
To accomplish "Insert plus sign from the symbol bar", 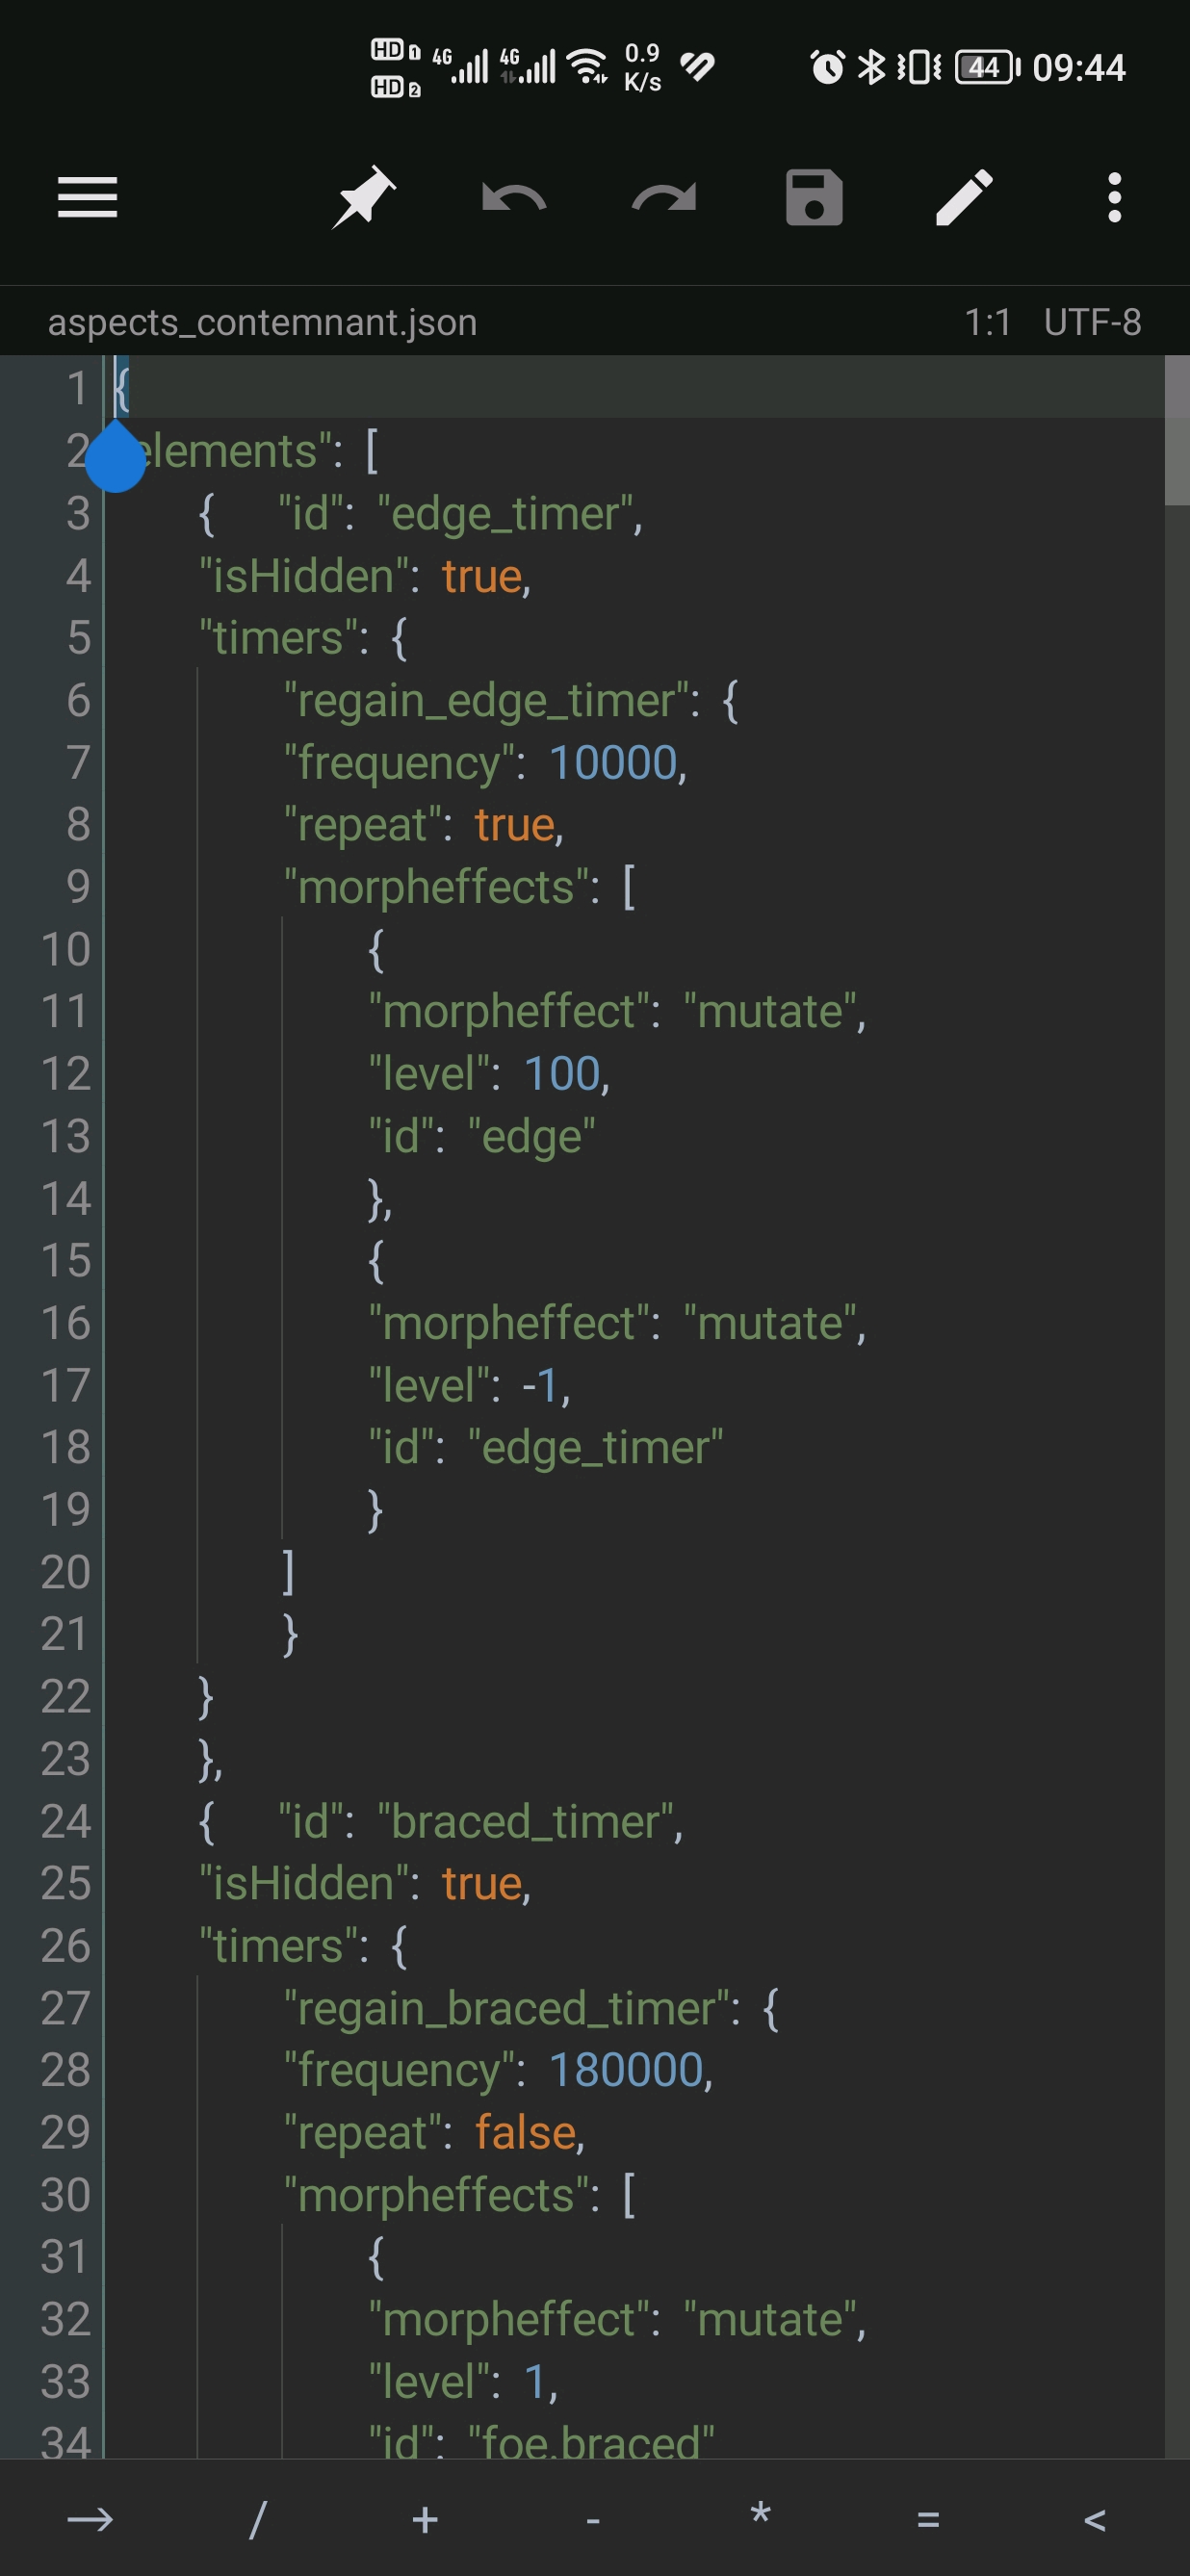I will click(x=425, y=2519).
